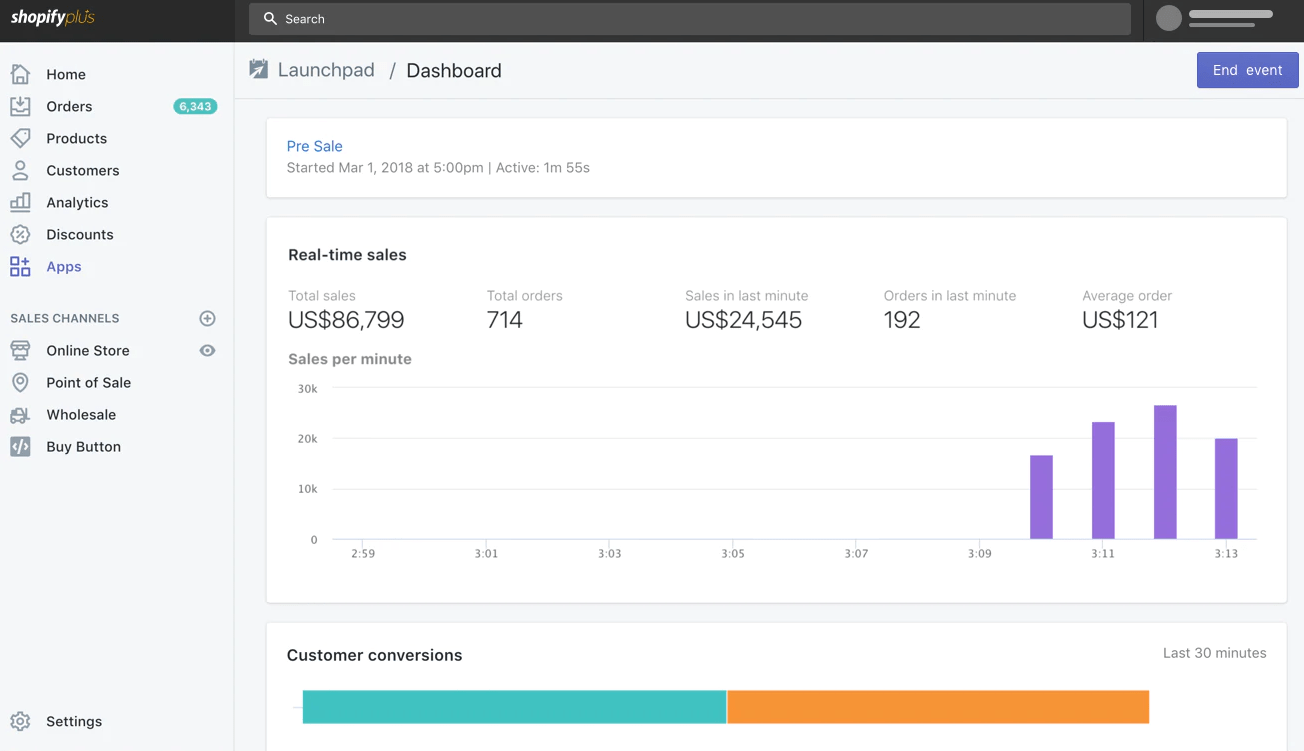The height and width of the screenshot is (751, 1304).
Task: Click the Customers person icon
Action: (x=20, y=170)
